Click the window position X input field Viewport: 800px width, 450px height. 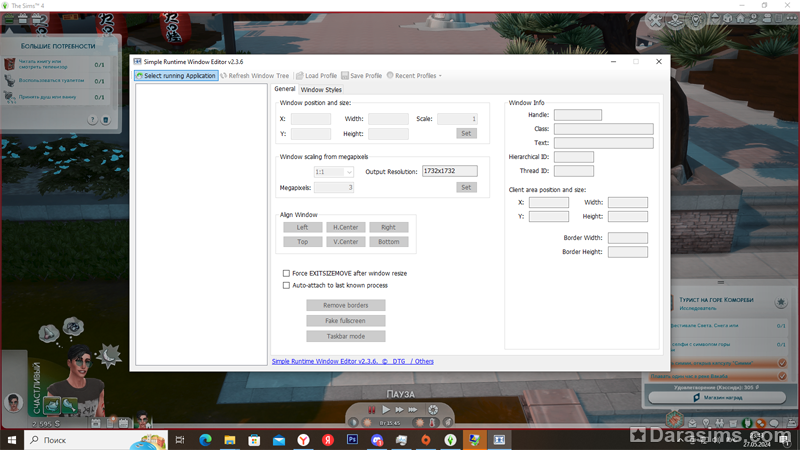[311, 119]
